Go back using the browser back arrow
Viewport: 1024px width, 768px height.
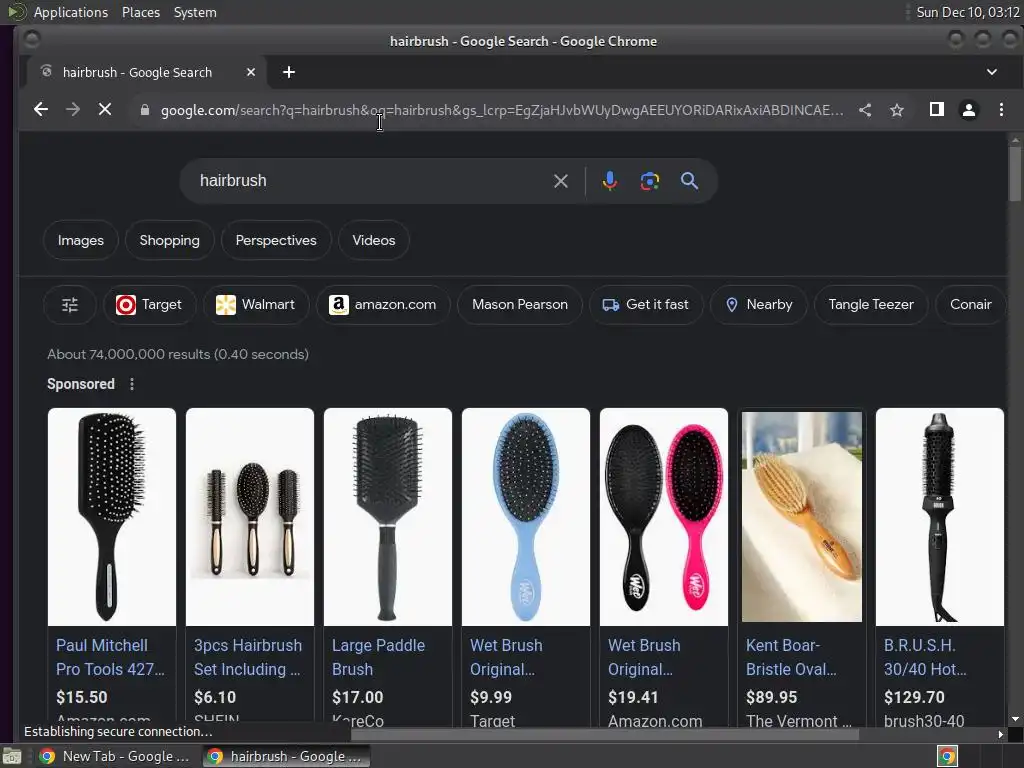pyautogui.click(x=40, y=110)
